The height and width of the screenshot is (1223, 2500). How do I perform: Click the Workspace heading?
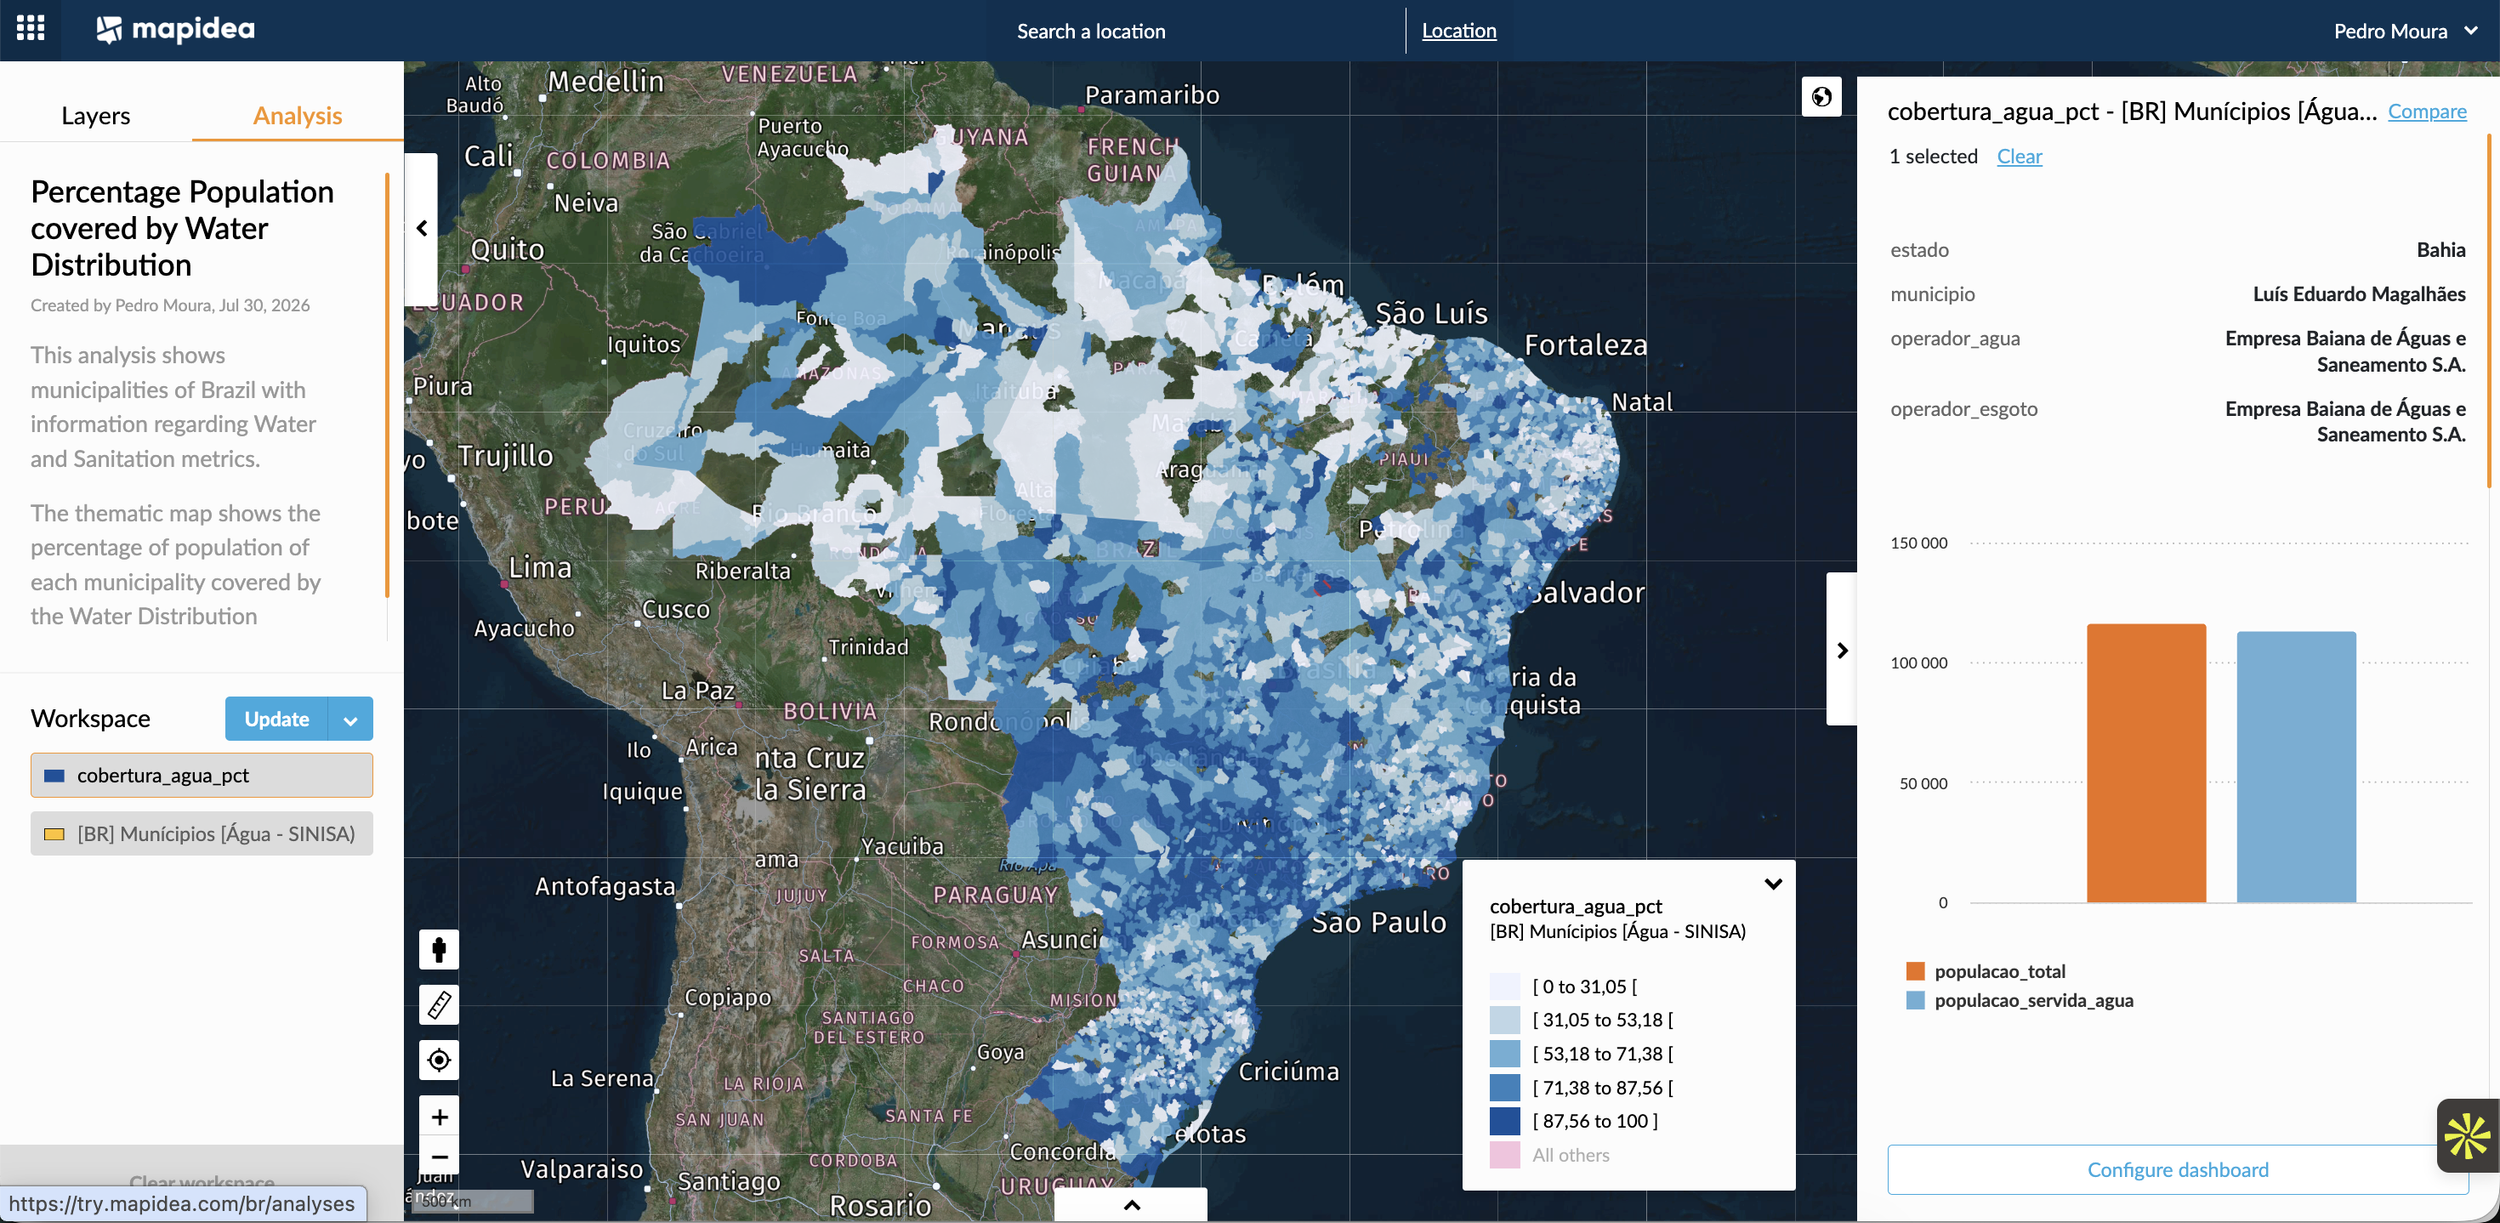coord(90,719)
